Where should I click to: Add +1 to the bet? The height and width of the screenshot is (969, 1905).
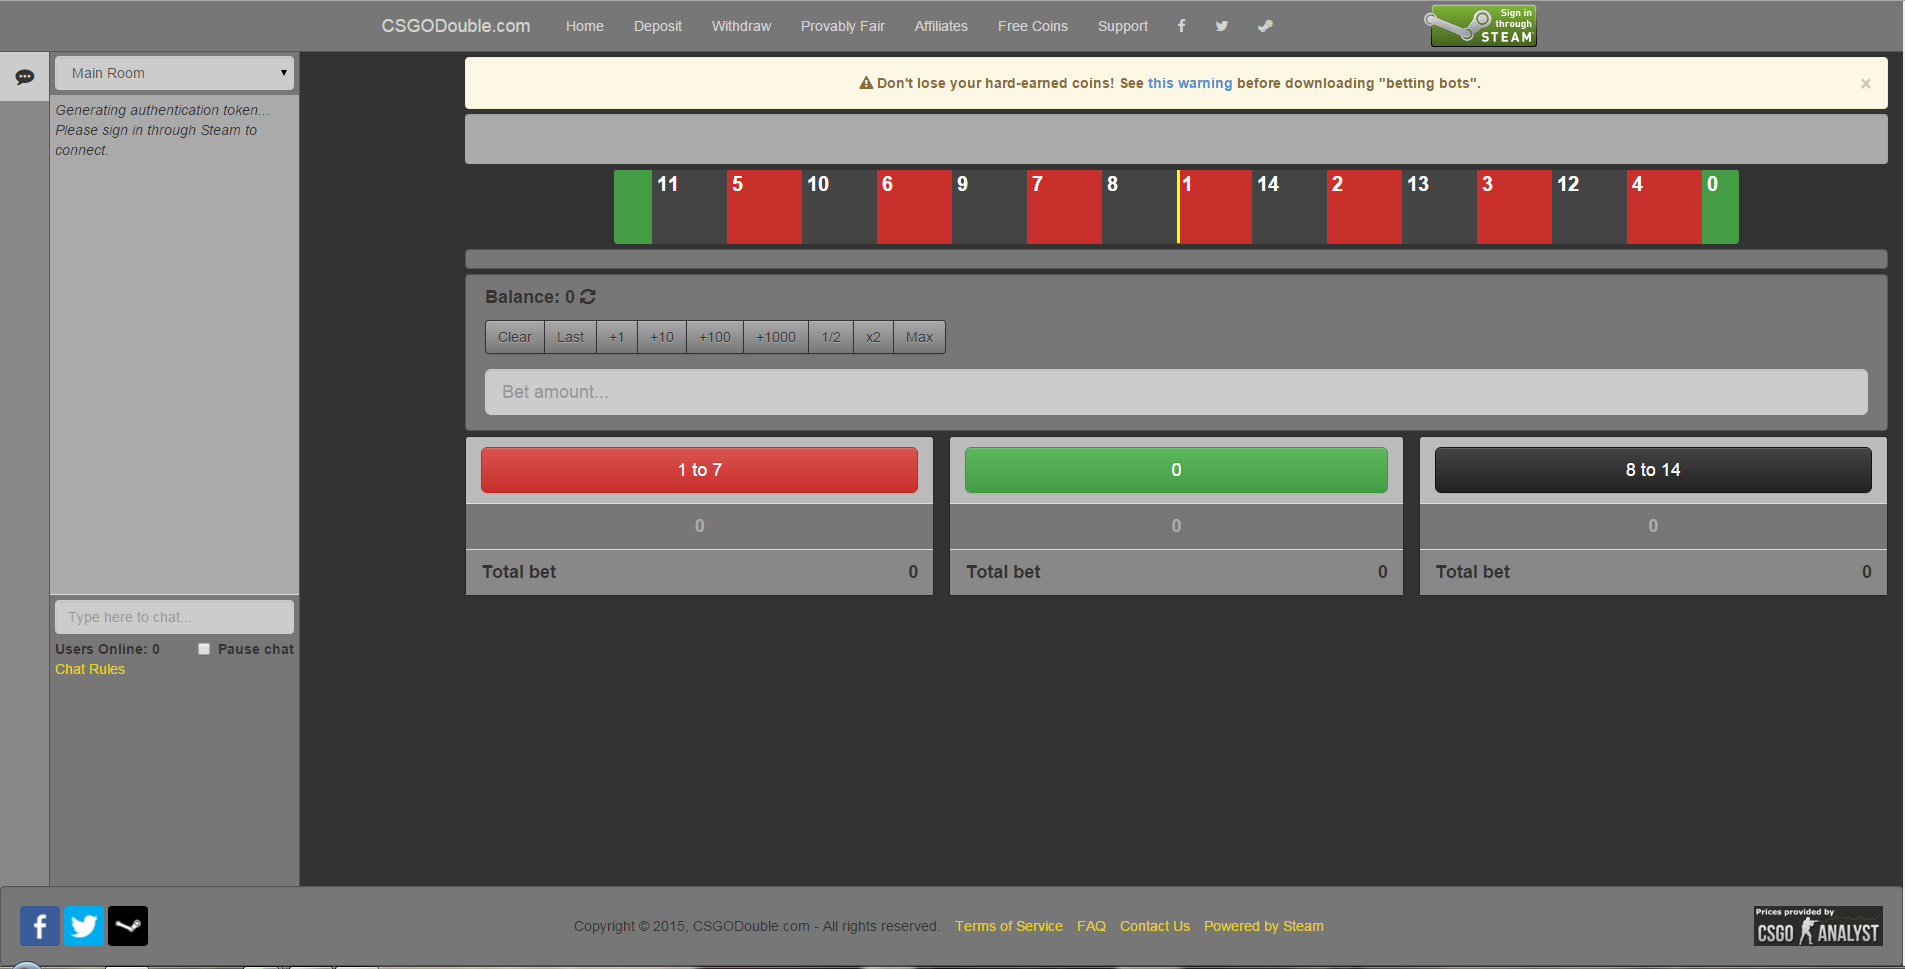tap(616, 337)
